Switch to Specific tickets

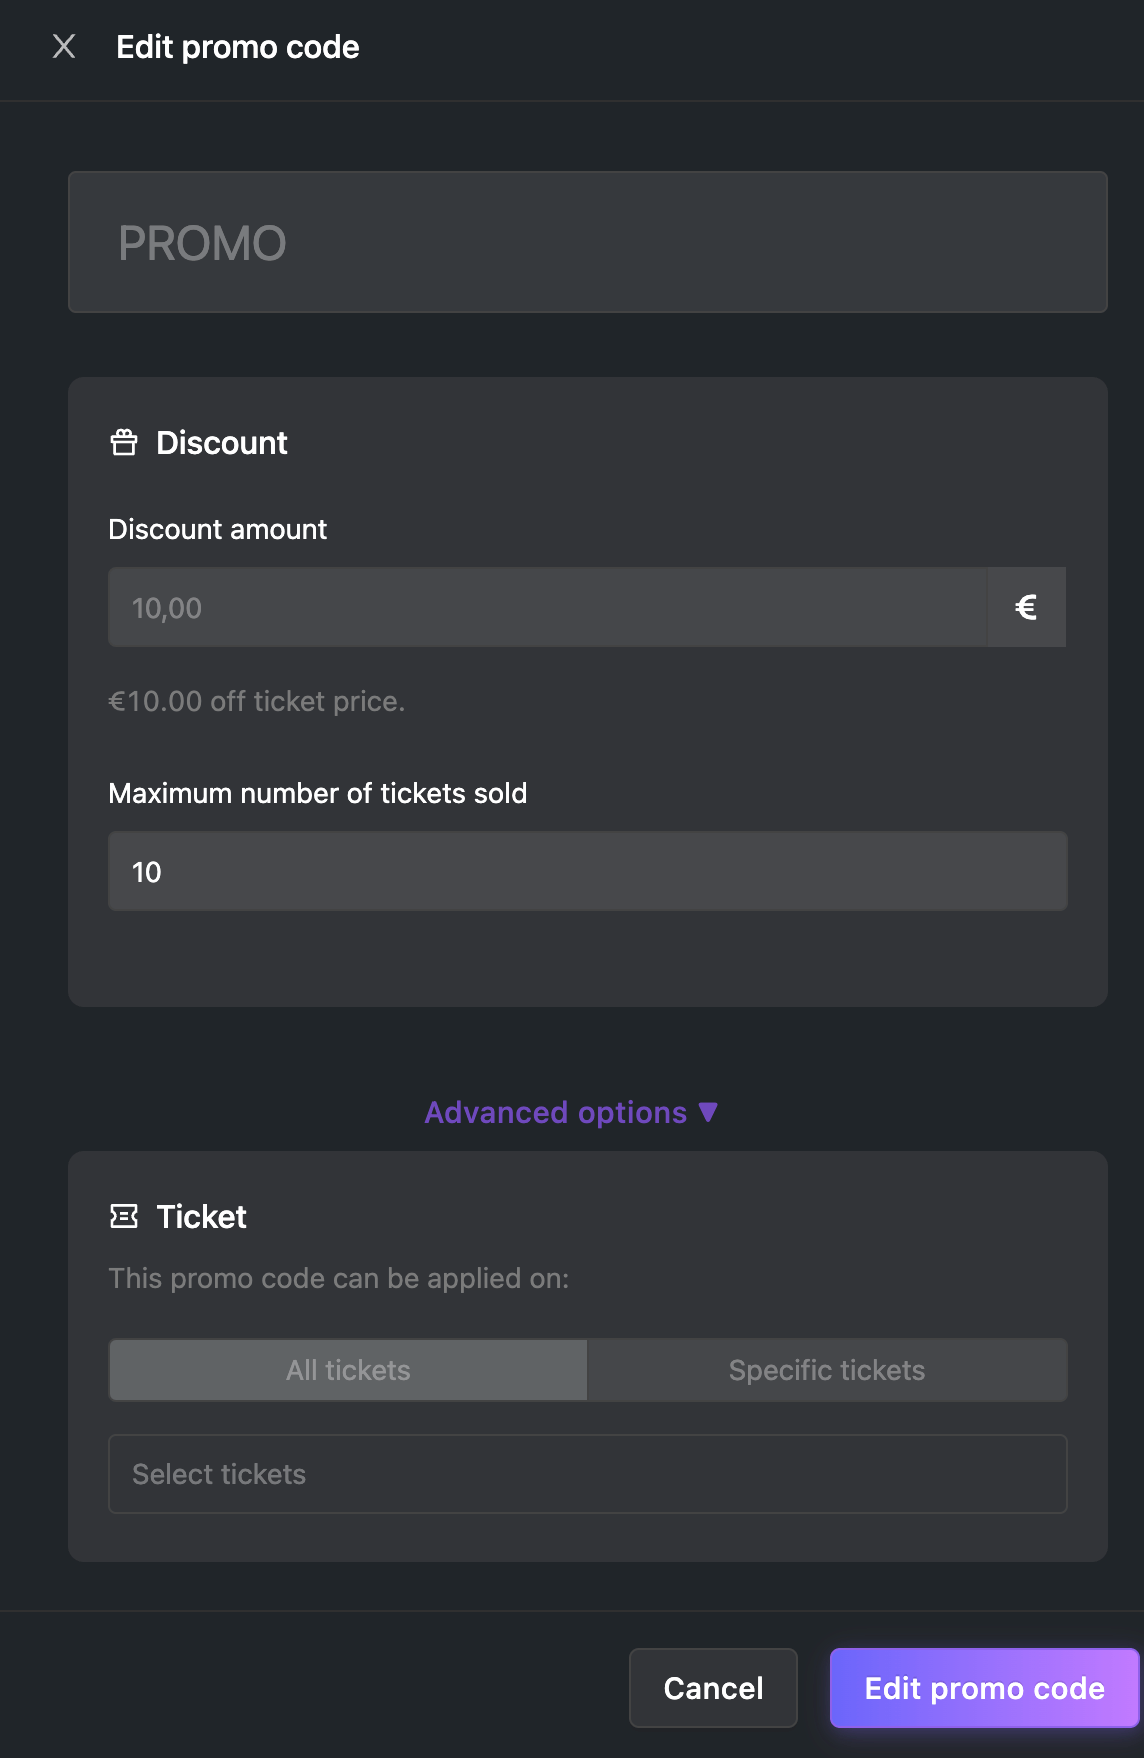pyautogui.click(x=827, y=1370)
